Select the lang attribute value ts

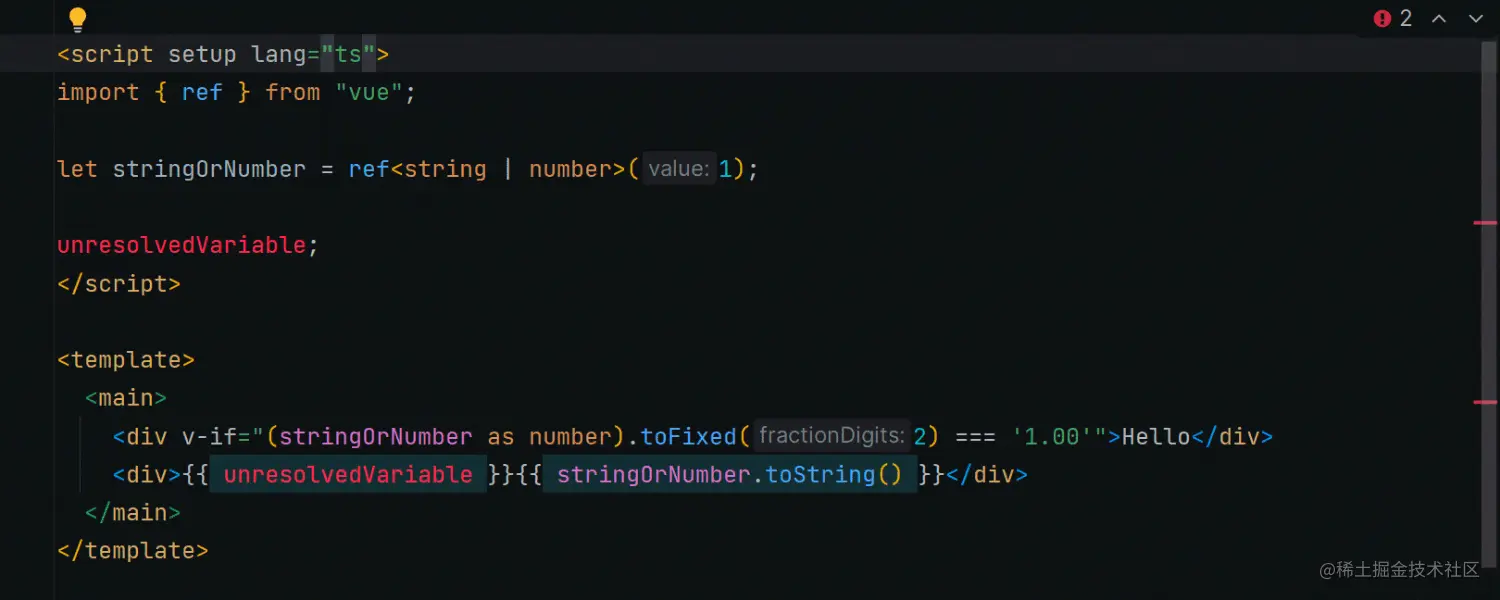(349, 54)
